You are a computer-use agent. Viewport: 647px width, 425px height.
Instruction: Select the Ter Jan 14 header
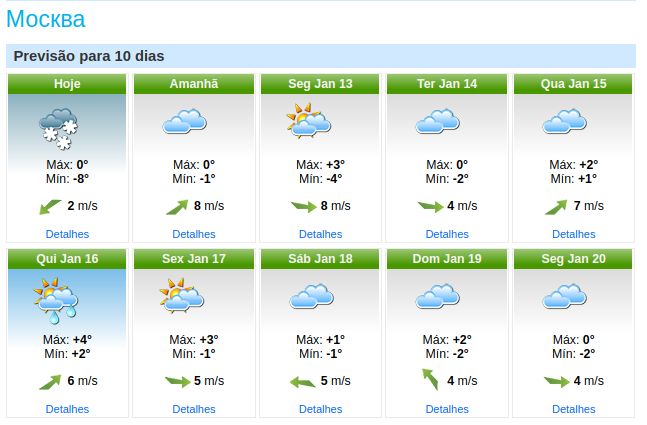pos(447,84)
